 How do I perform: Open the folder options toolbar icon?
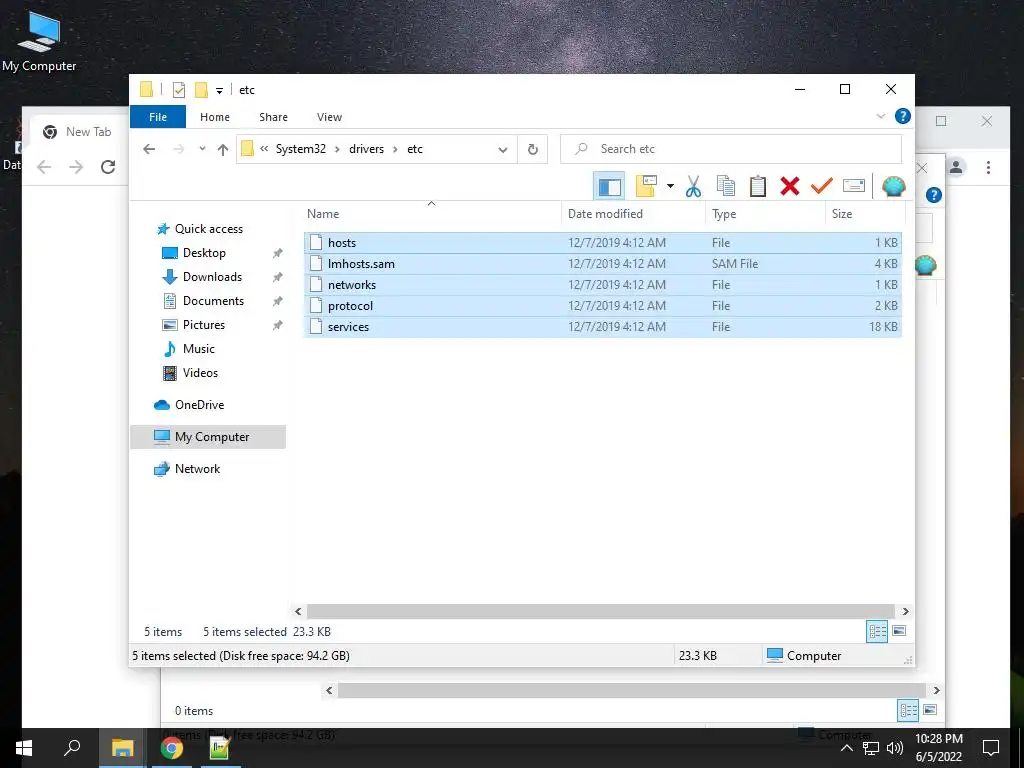tap(646, 186)
